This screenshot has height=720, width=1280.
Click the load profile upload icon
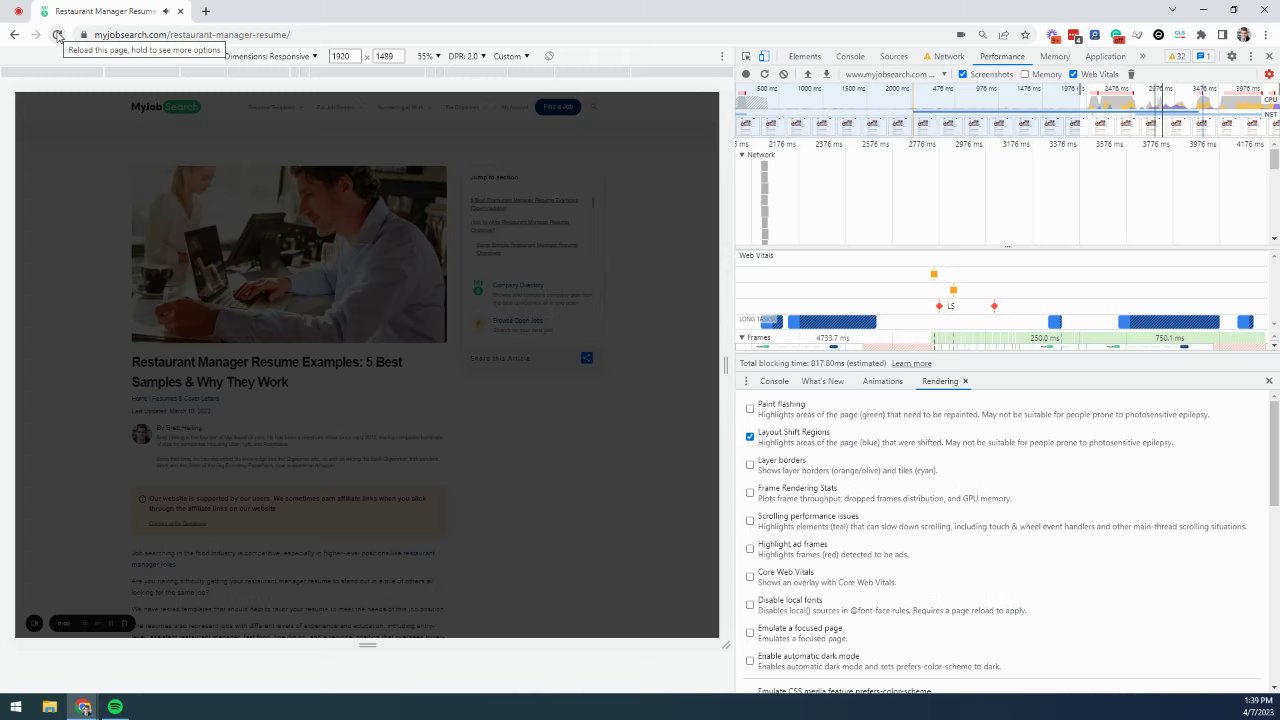click(808, 74)
